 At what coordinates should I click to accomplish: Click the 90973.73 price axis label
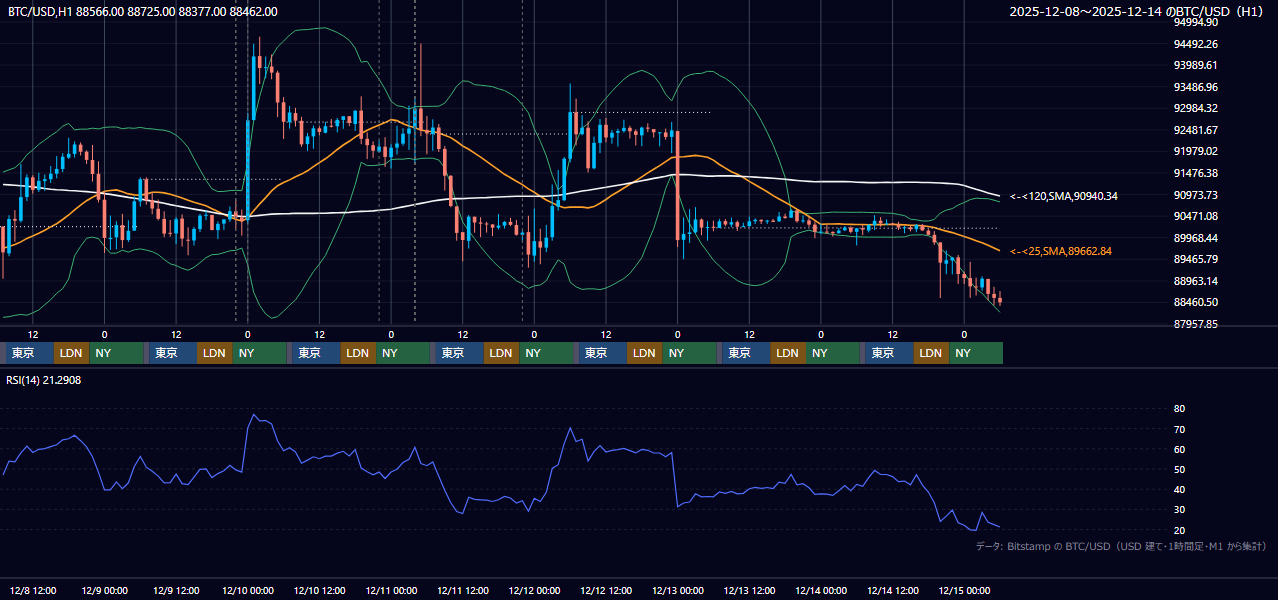[1196, 195]
